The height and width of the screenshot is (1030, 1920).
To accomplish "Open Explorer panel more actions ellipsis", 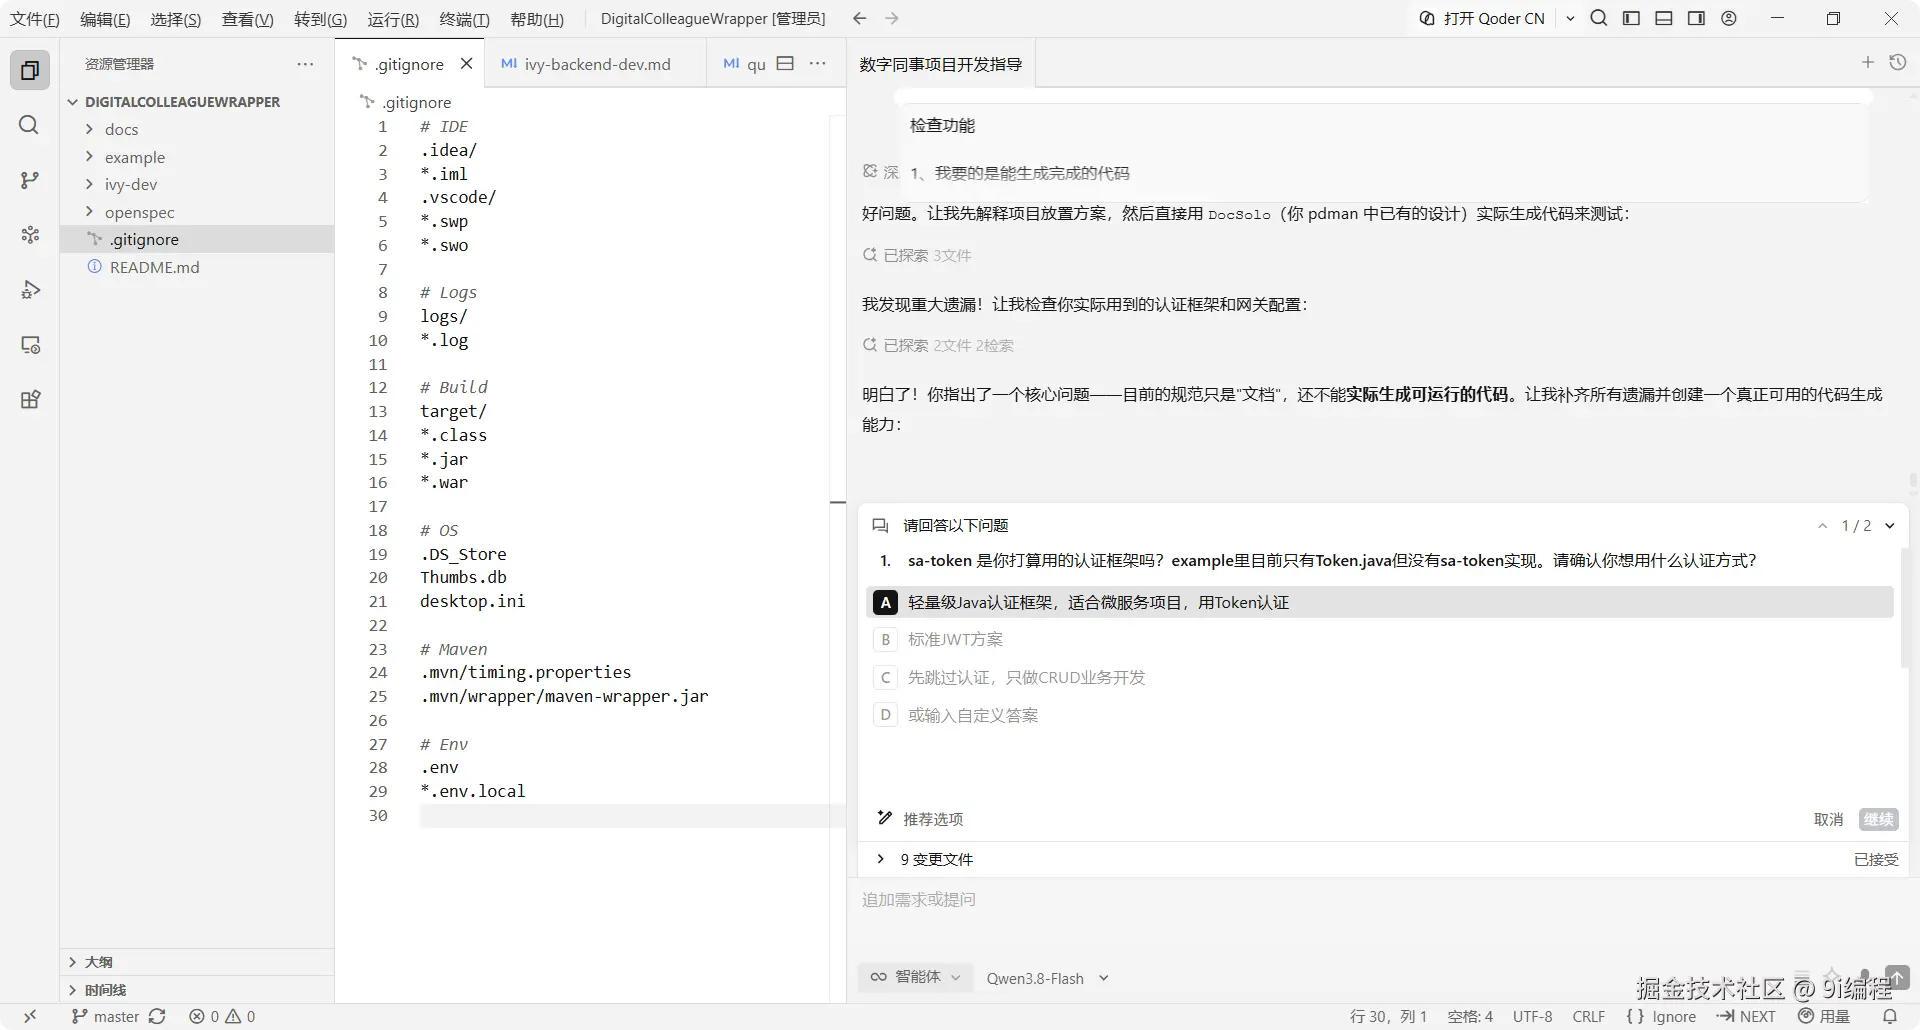I will point(305,64).
